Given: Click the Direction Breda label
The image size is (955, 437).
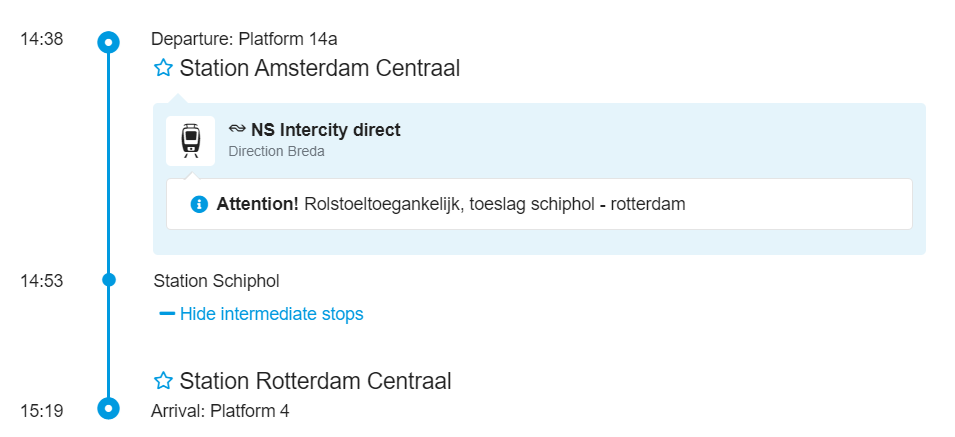Looking at the screenshot, I should [x=277, y=152].
